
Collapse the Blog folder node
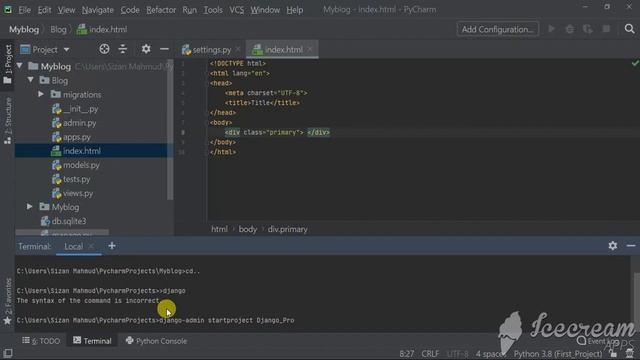[31, 80]
